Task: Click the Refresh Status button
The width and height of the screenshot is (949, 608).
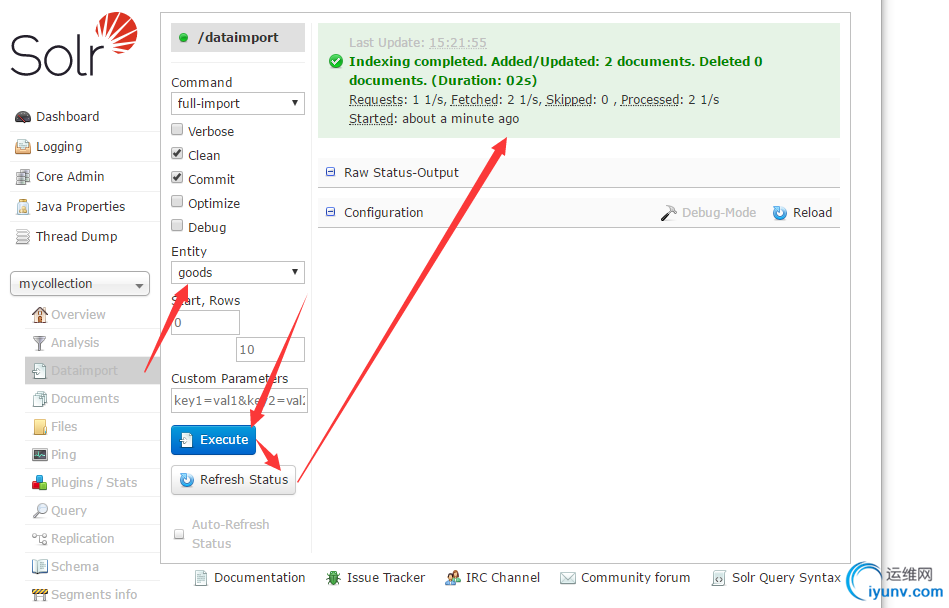Action: click(x=234, y=480)
